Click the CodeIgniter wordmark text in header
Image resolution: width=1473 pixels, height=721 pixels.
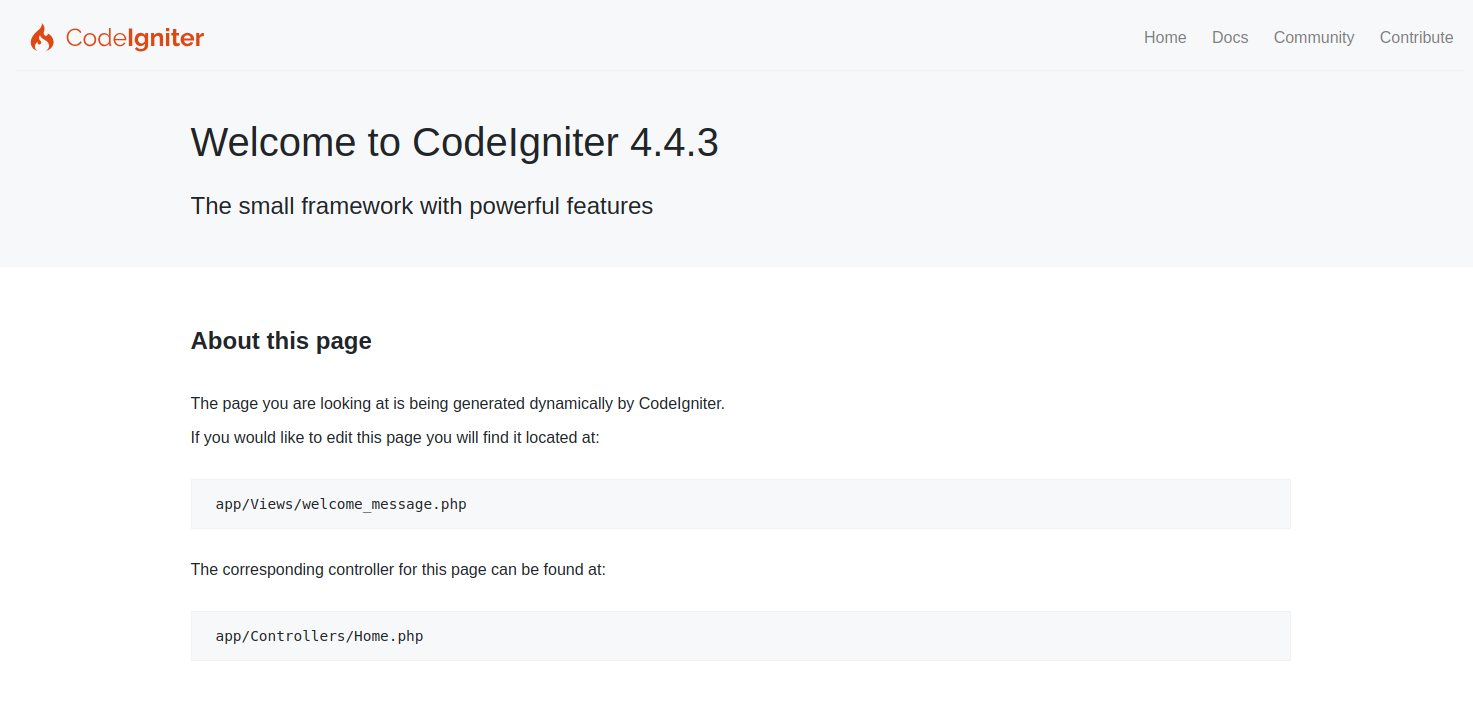135,38
